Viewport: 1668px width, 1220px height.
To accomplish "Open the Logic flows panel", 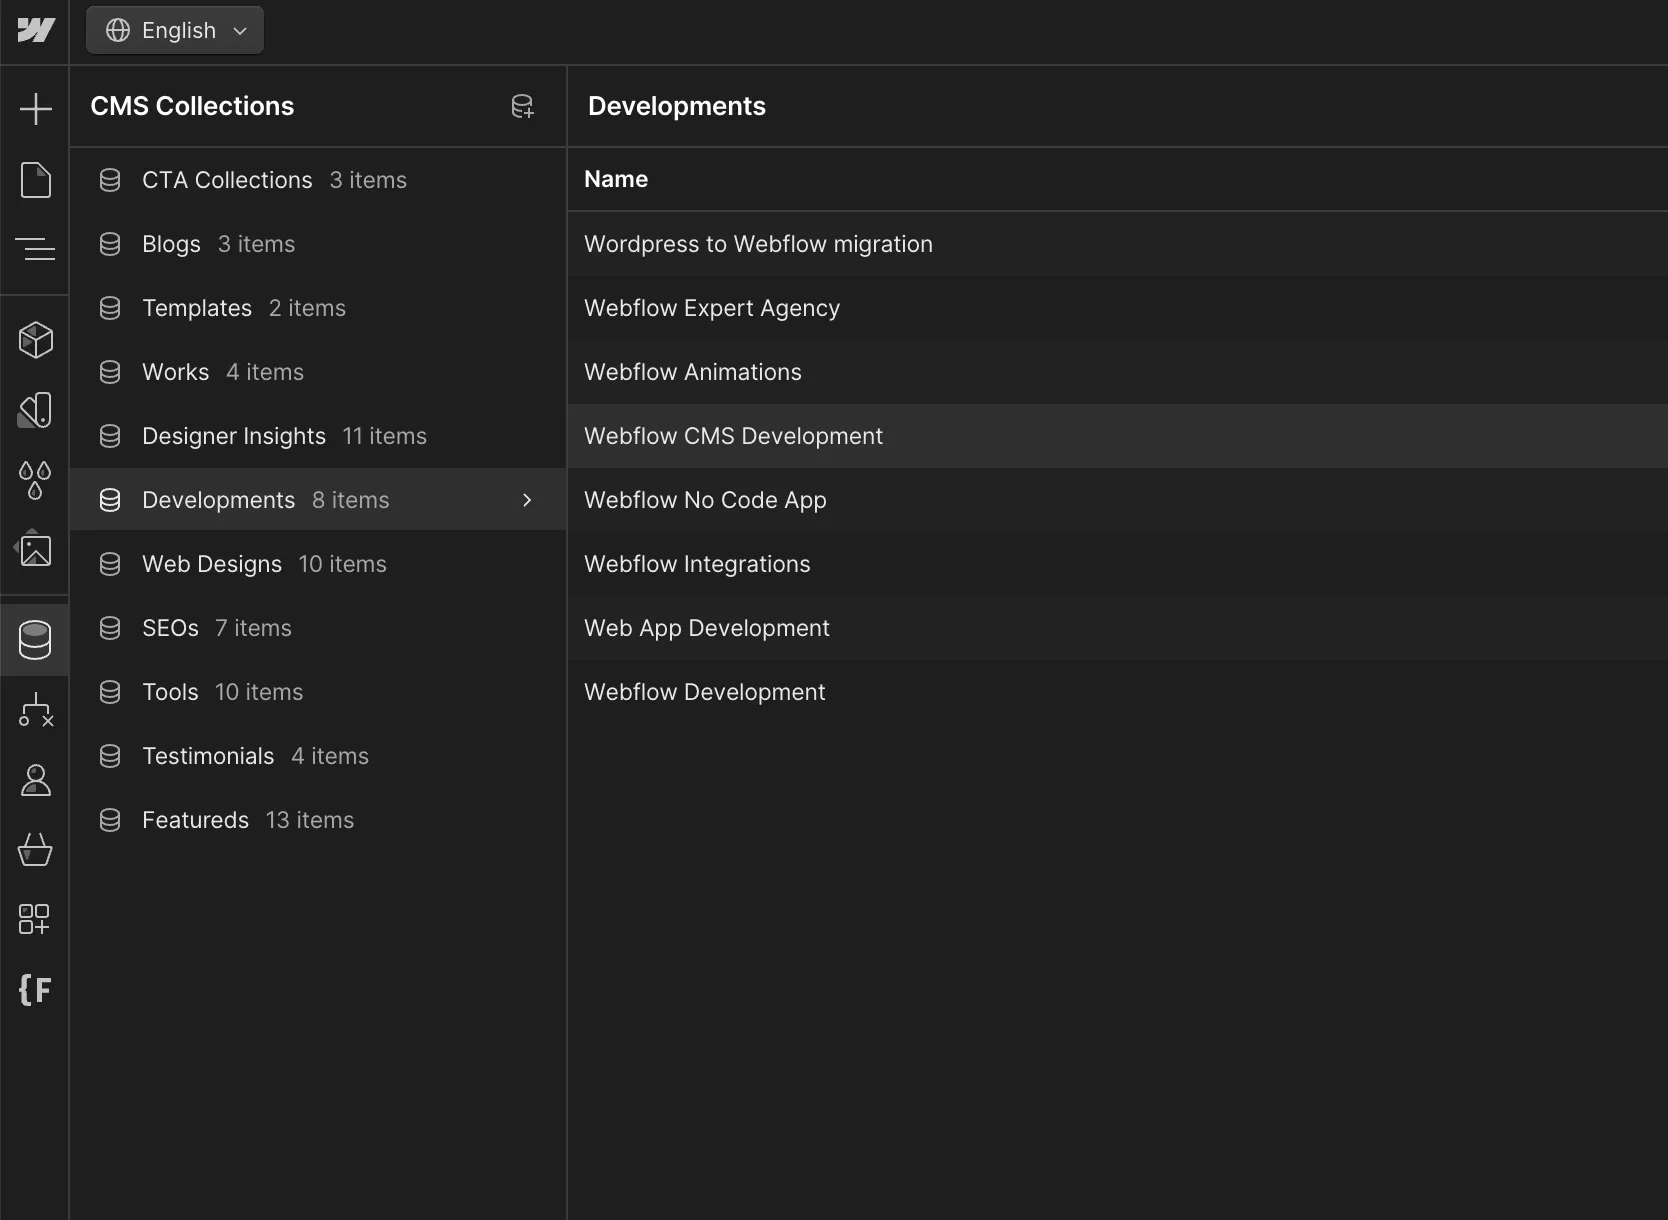I will [x=35, y=710].
